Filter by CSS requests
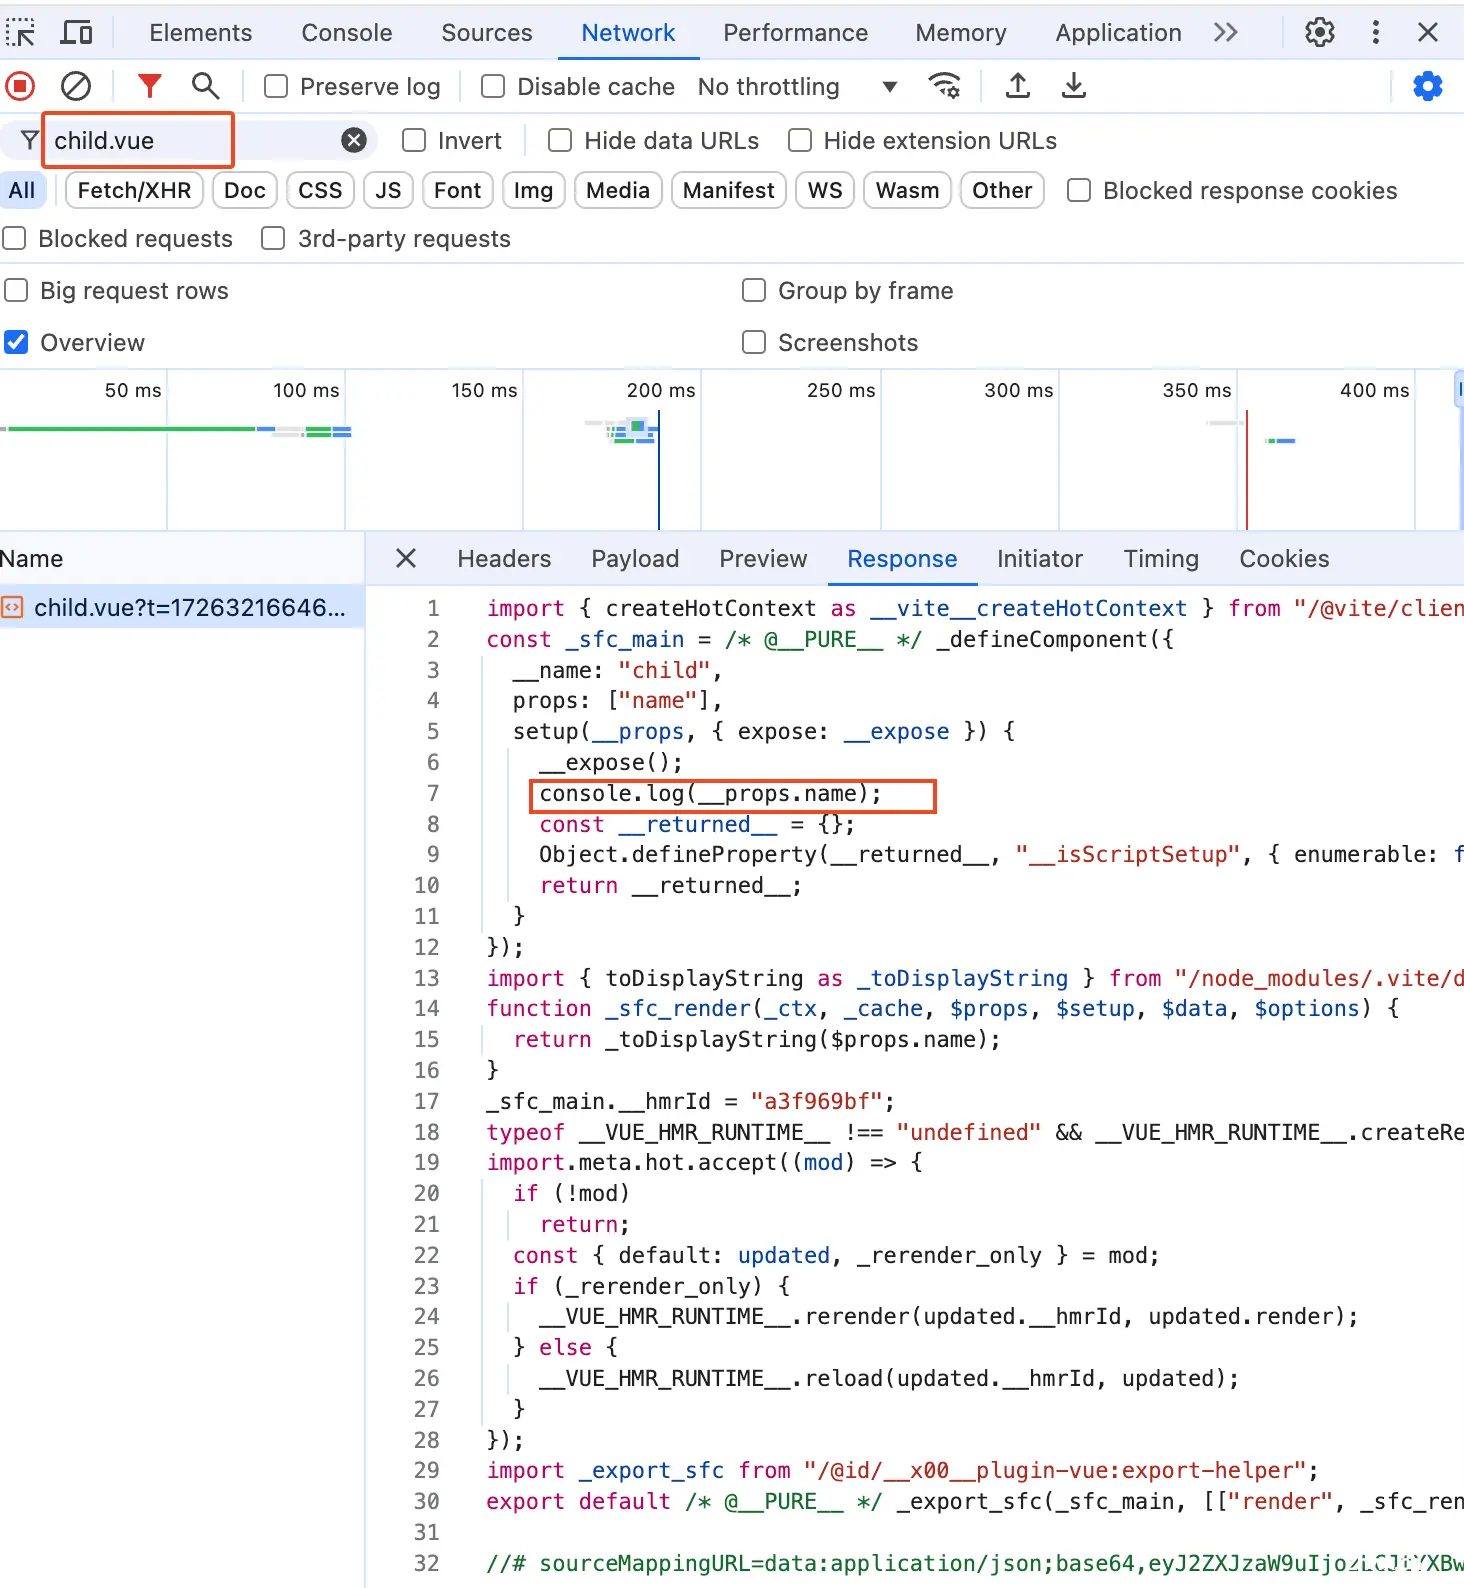The width and height of the screenshot is (1464, 1588). 320,190
